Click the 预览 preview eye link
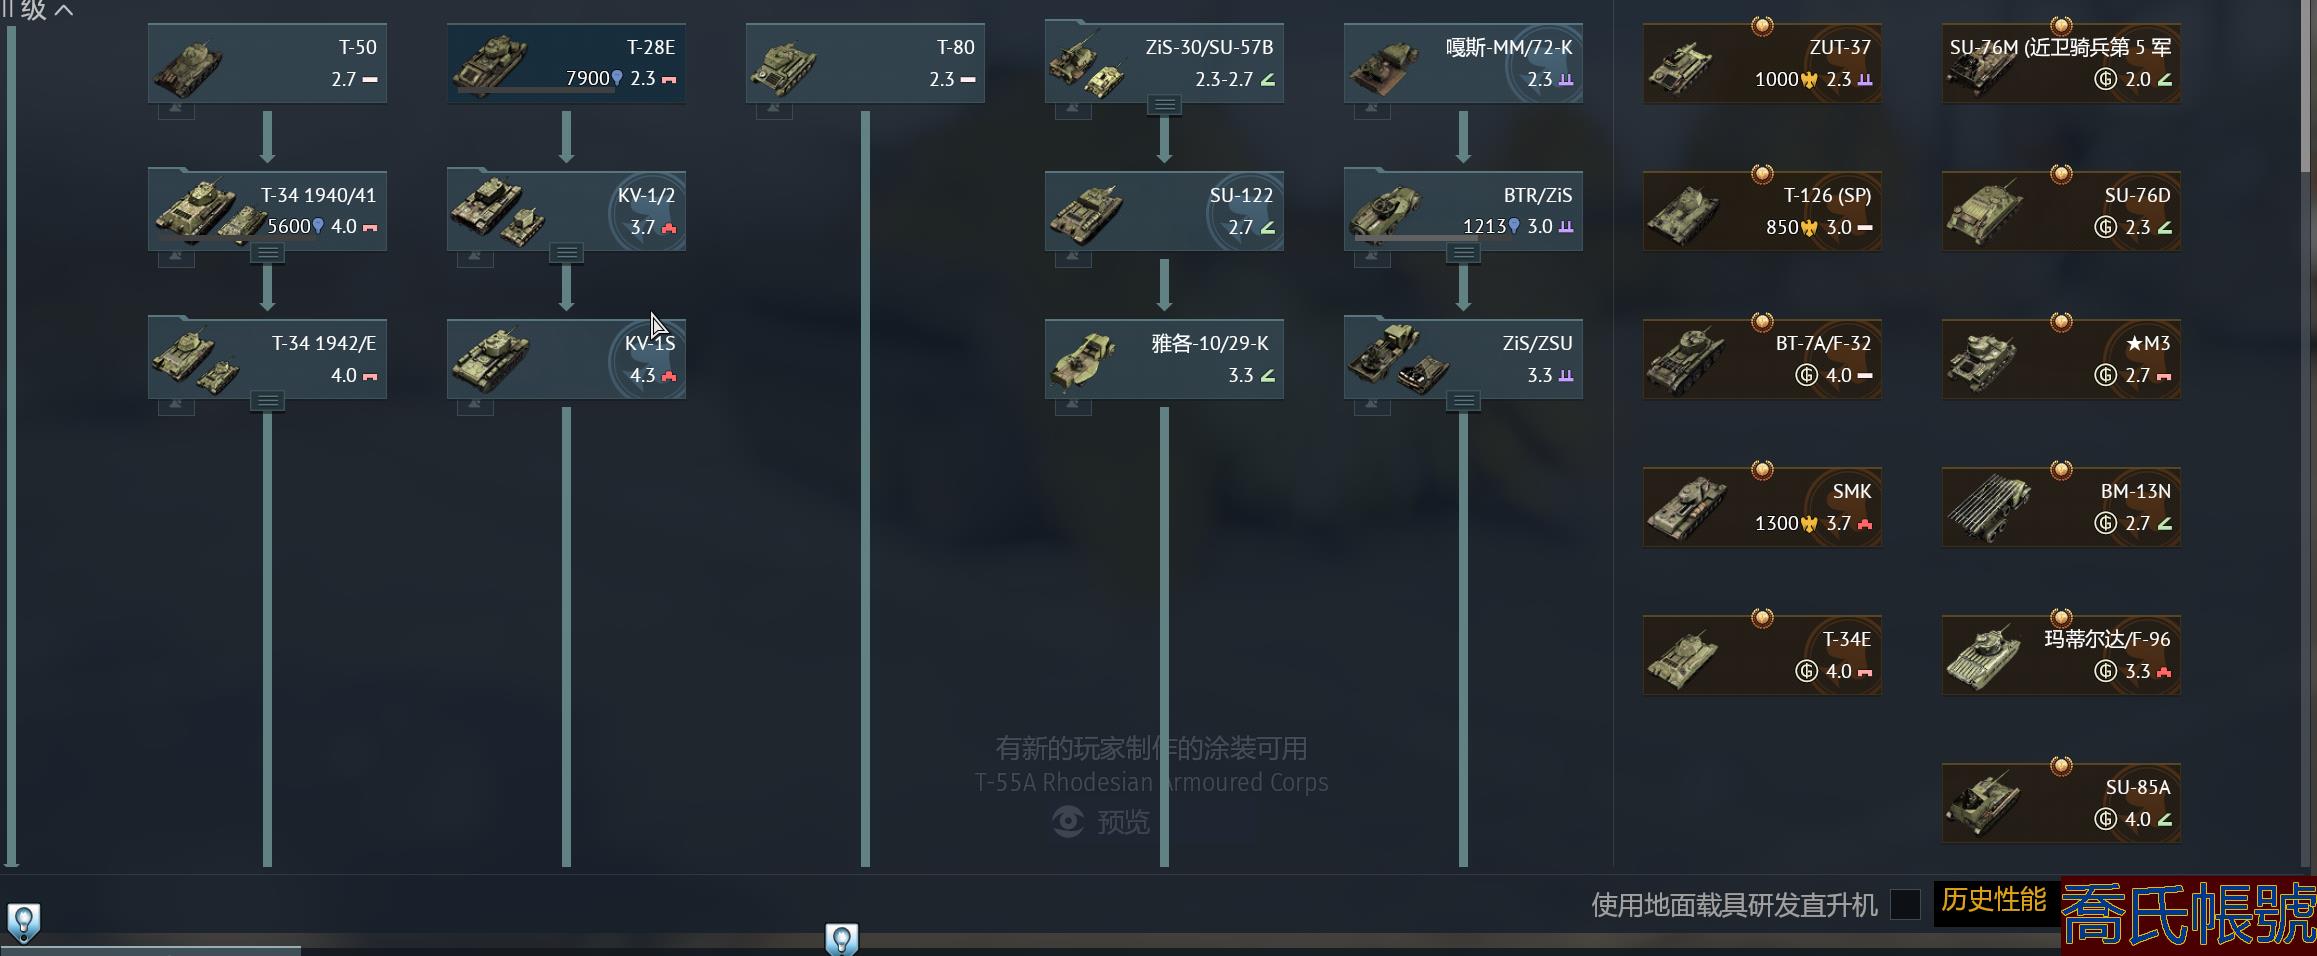Viewport: 2317px width, 956px height. point(1101,822)
